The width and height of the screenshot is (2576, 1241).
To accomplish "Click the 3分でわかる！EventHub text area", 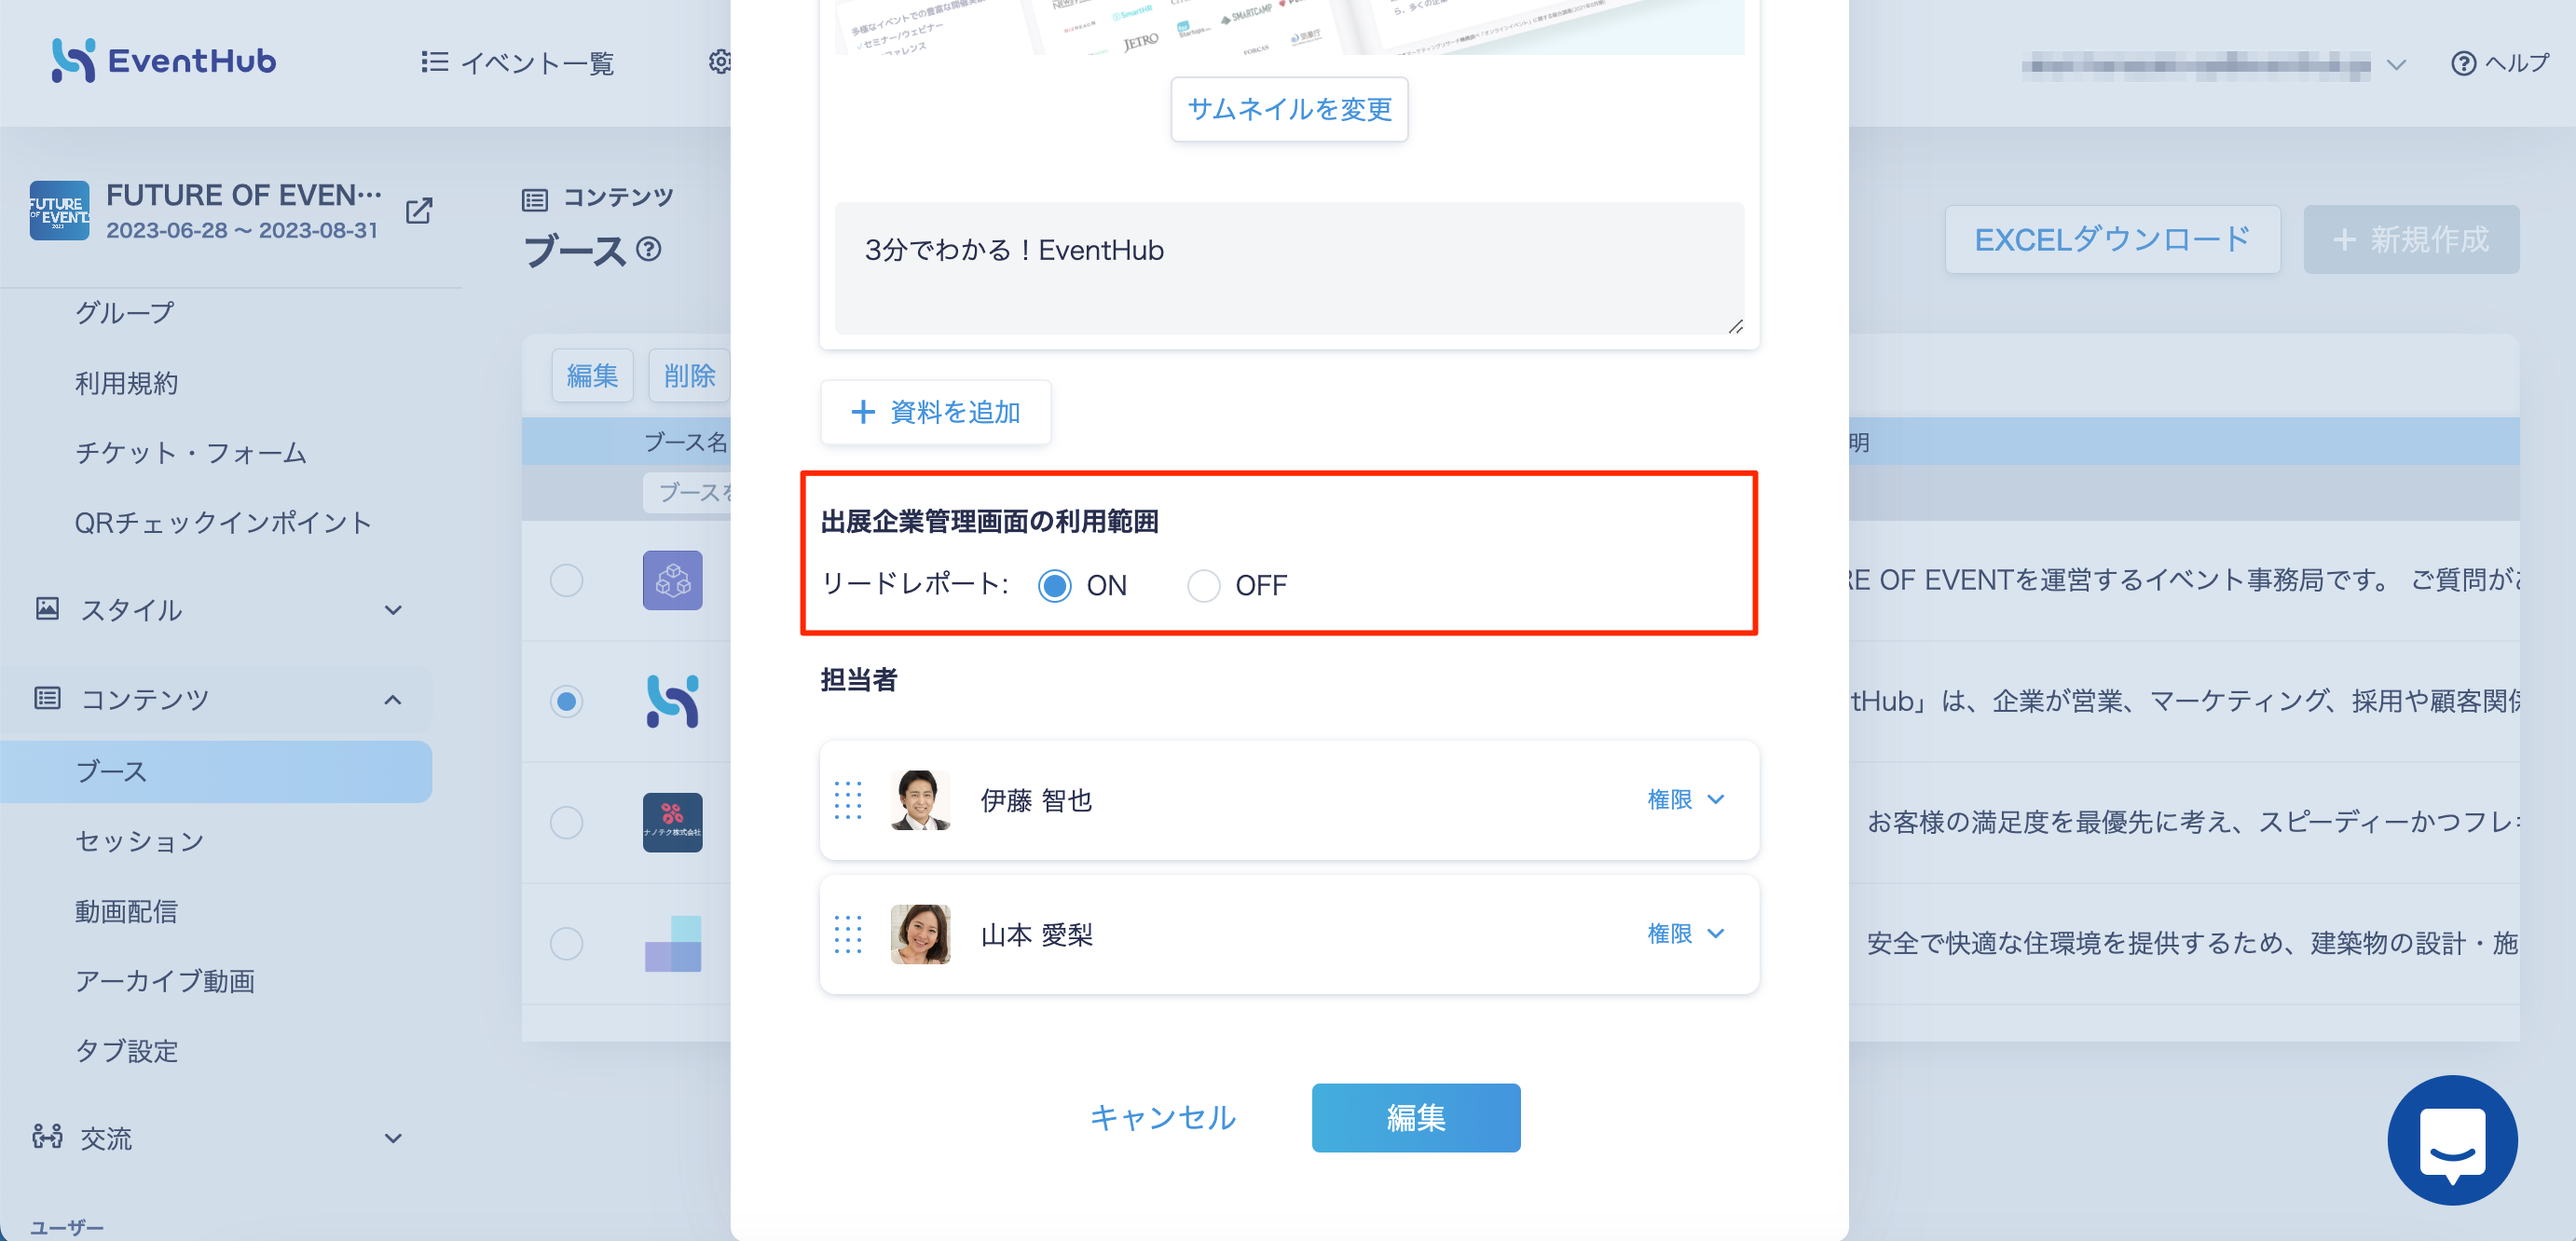I will (1289, 268).
